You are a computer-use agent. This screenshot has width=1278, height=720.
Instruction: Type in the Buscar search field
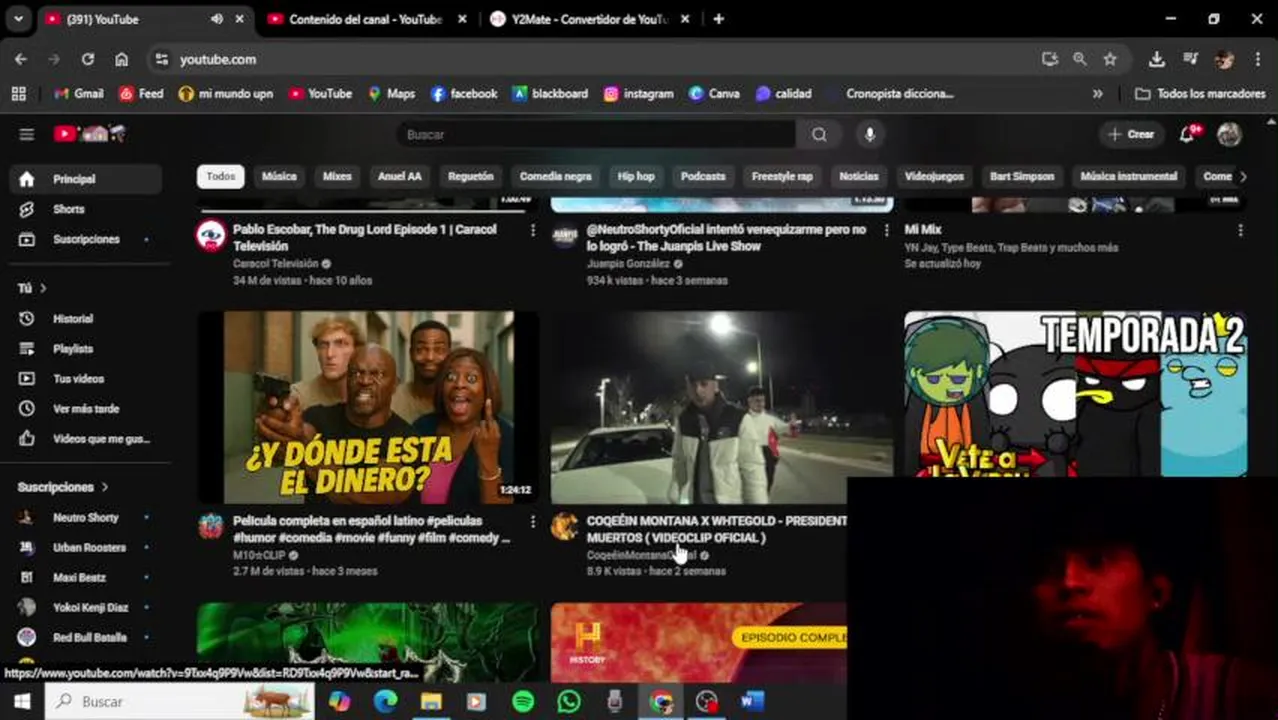point(596,134)
